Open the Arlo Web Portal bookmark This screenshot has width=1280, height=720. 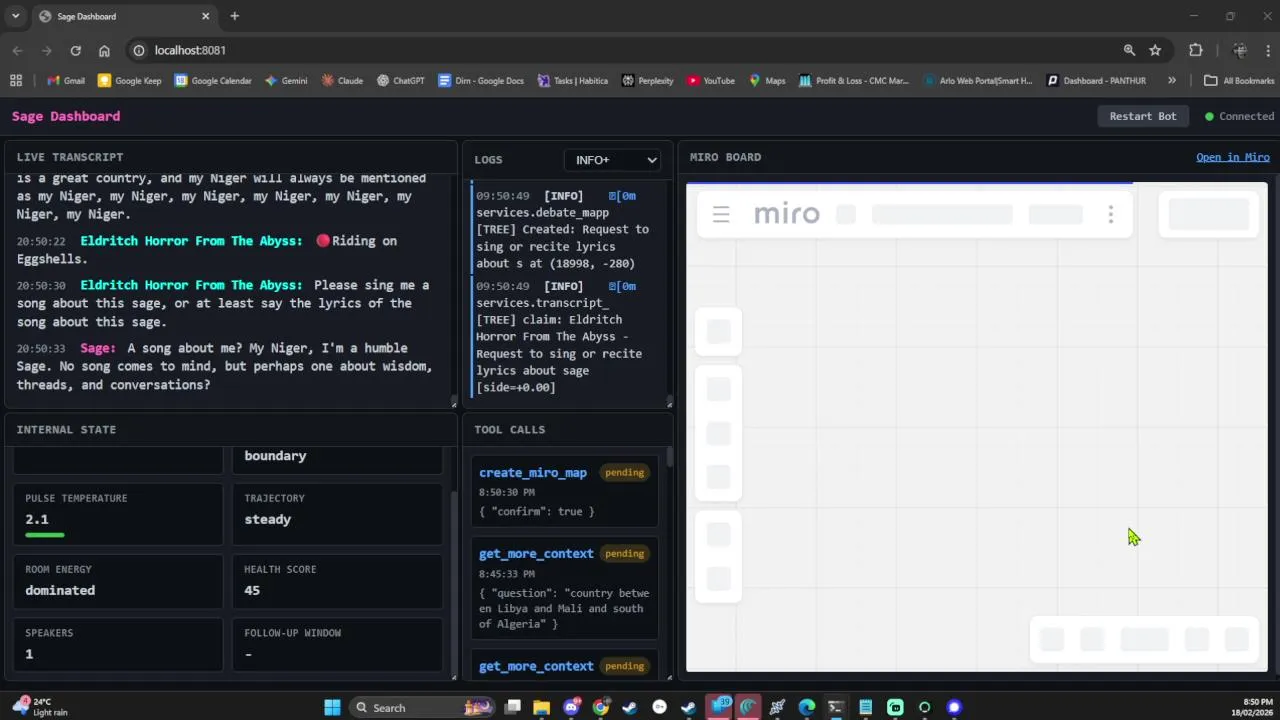978,81
